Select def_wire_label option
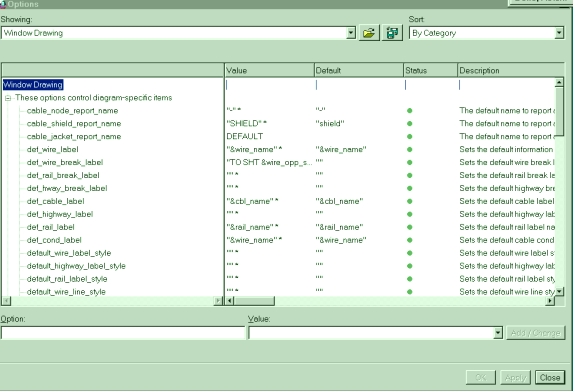Screen dimensions: 576x392 53,150
